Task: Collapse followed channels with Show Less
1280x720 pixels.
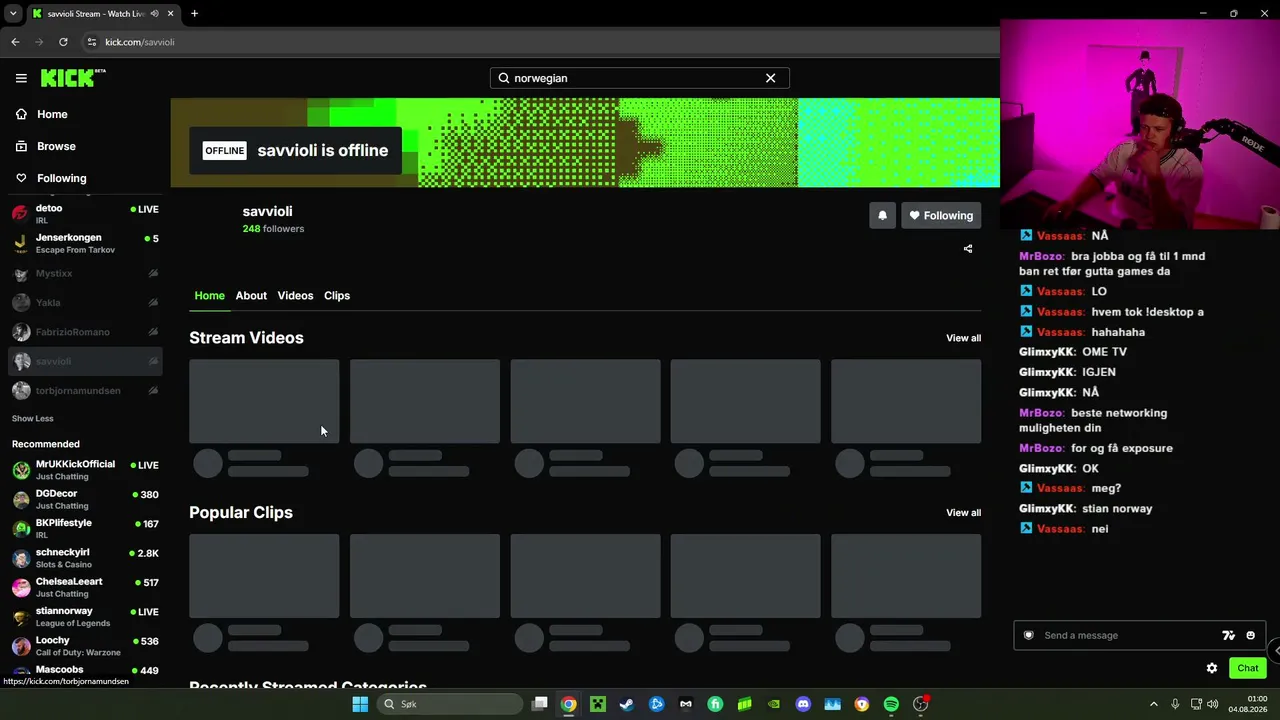Action: tap(33, 418)
